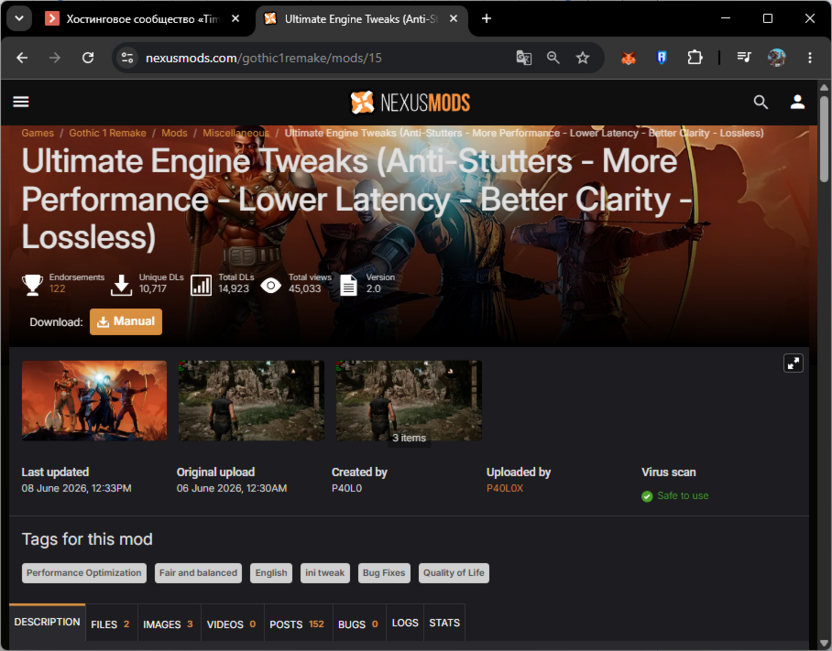Select the ini tweak tag

[325, 573]
